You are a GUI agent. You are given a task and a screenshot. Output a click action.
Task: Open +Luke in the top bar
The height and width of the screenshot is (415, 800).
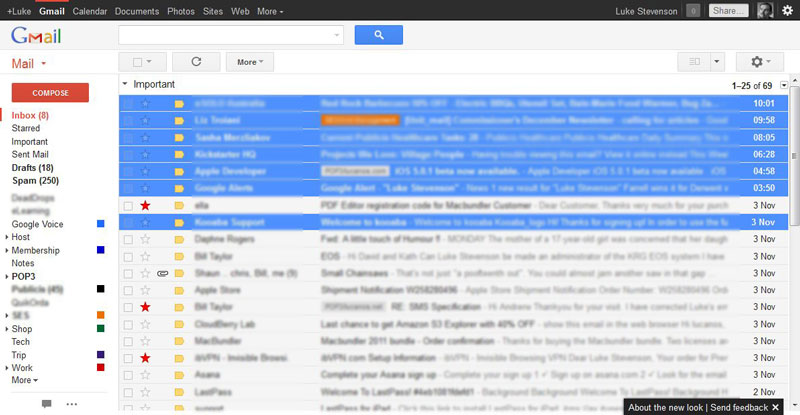(19, 11)
